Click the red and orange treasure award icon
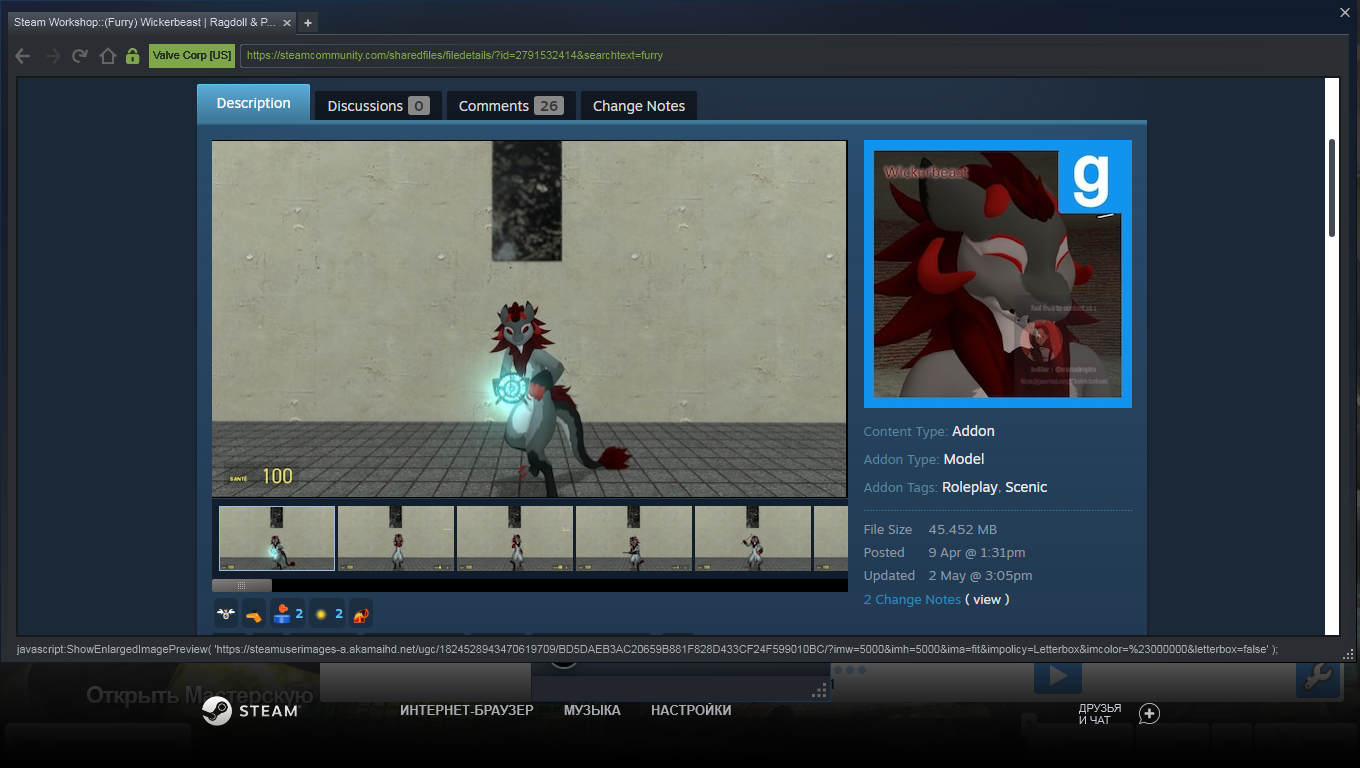The width and height of the screenshot is (1360, 768). click(361, 614)
